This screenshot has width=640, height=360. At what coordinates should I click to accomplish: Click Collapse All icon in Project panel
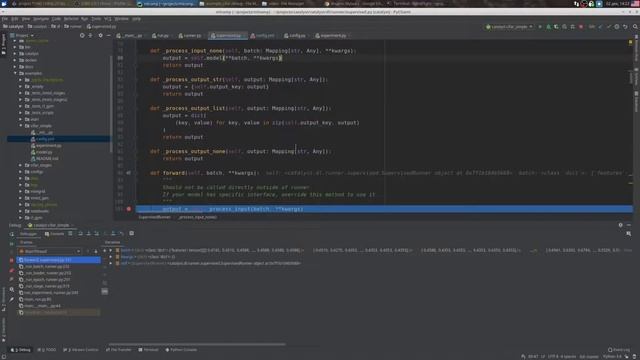click(x=90, y=36)
